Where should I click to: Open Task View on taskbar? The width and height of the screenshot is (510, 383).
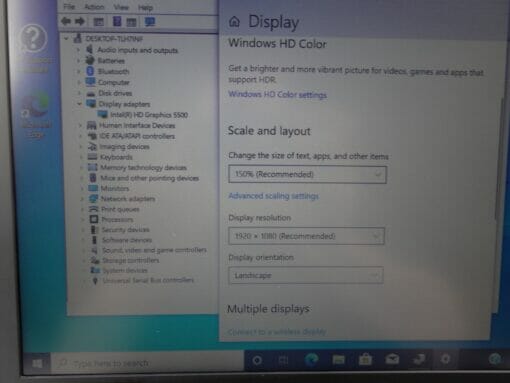point(283,360)
